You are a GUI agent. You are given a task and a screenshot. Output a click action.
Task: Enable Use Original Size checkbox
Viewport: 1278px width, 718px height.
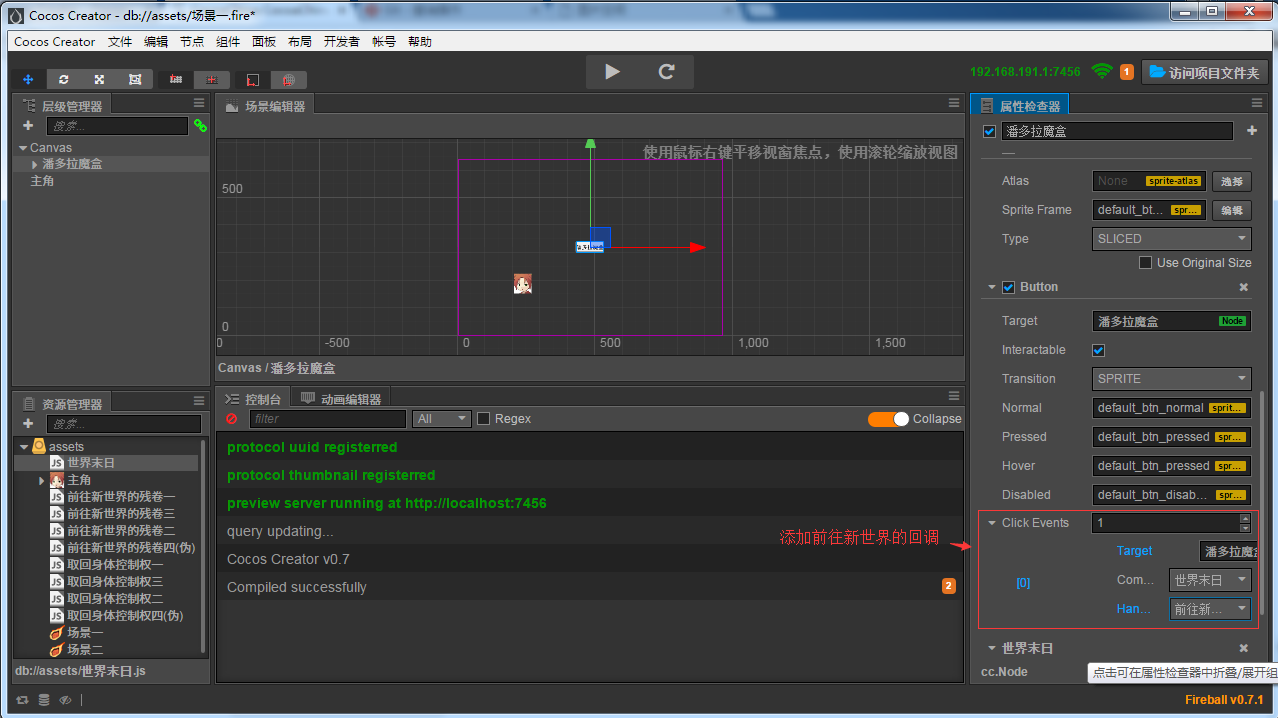click(x=1146, y=263)
